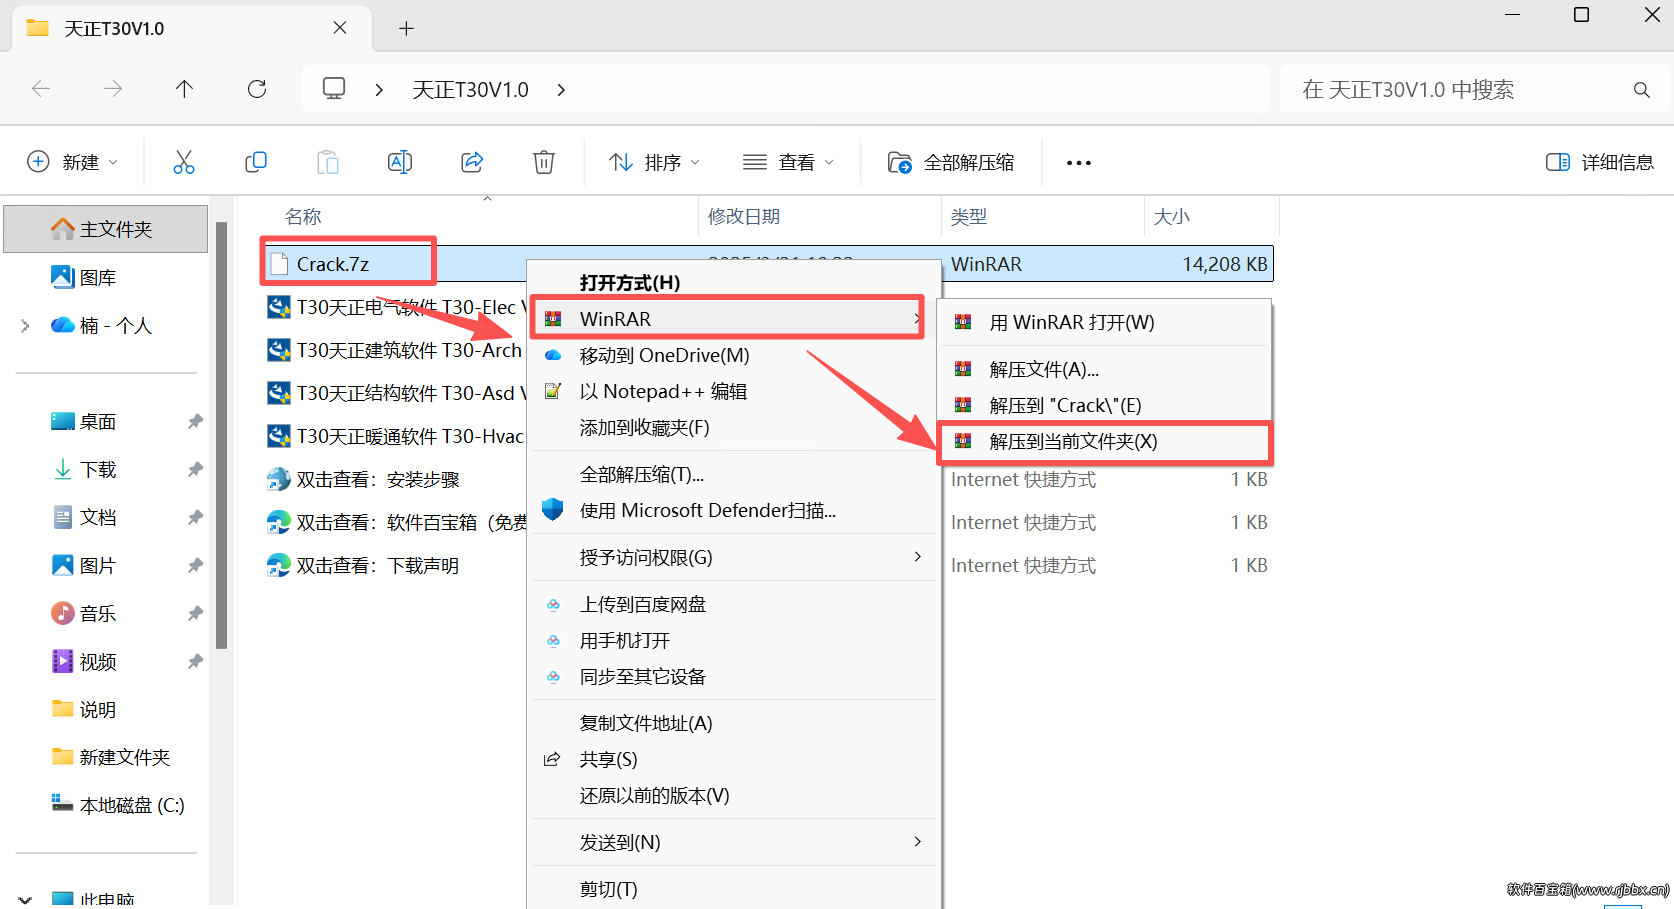Screen dimensions: 1674x909
Task: Open 主文件夹 in sidebar
Action: click(x=106, y=229)
